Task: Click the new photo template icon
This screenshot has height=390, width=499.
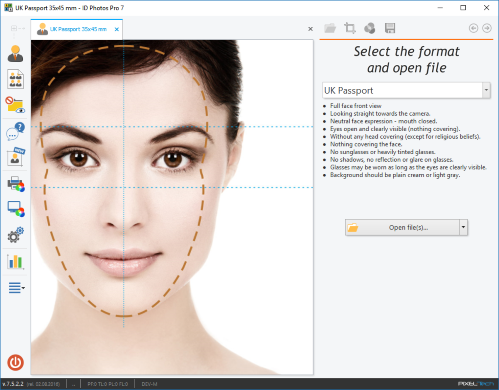Action: point(15,157)
